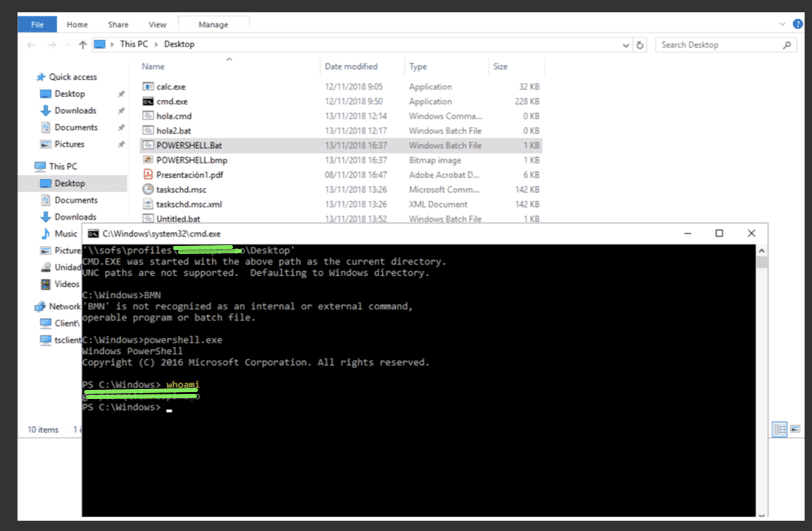This screenshot has height=531, width=812.
Task: Select cmd.exe file icon
Action: click(x=148, y=102)
